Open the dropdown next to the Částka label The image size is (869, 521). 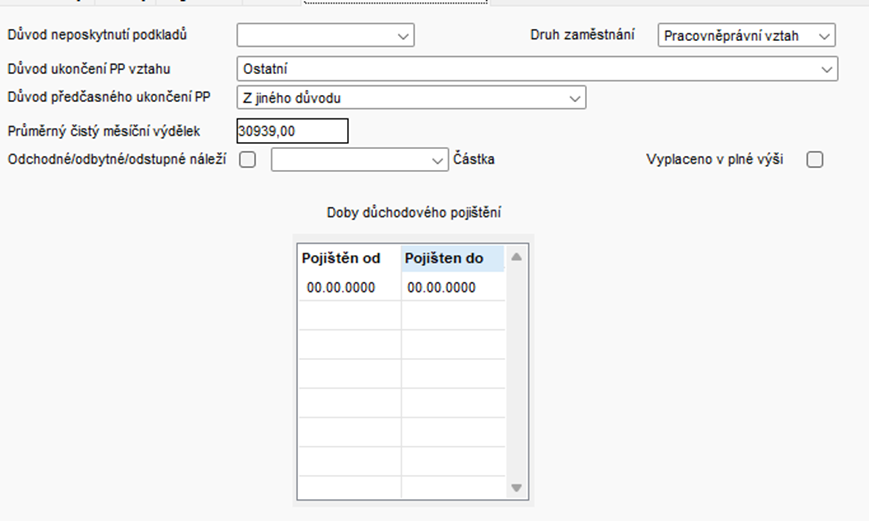tap(360, 160)
